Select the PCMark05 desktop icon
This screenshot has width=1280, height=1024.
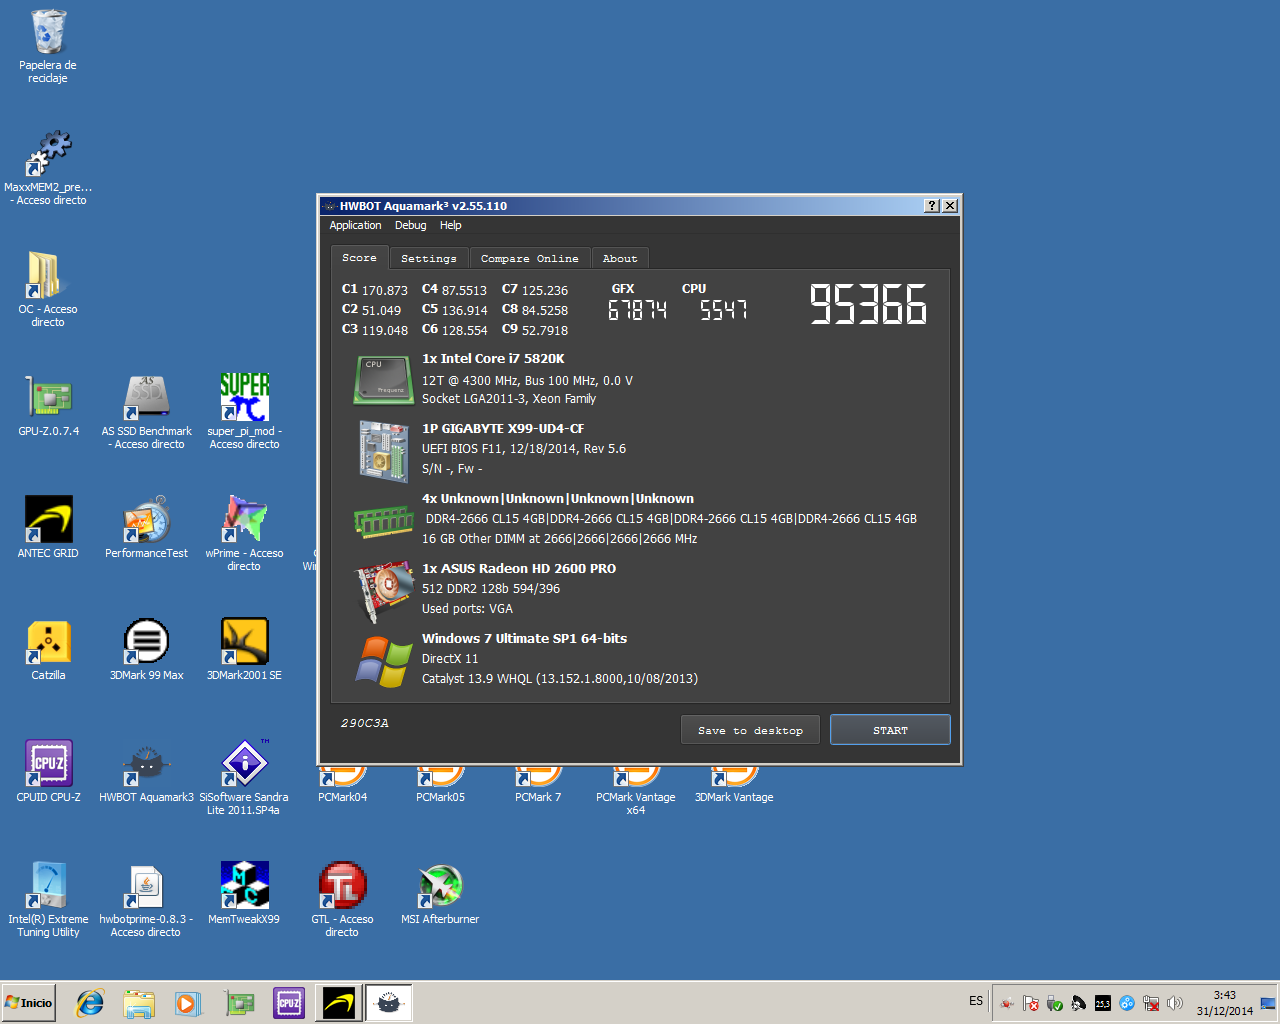(x=440, y=777)
